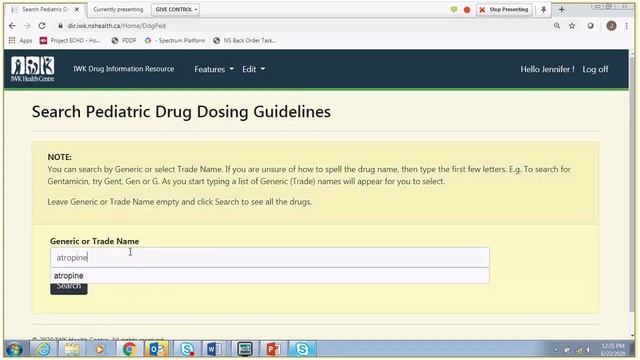Click the round extension icon beside the star
Viewport: 640px width, 360px height.
point(590,26)
